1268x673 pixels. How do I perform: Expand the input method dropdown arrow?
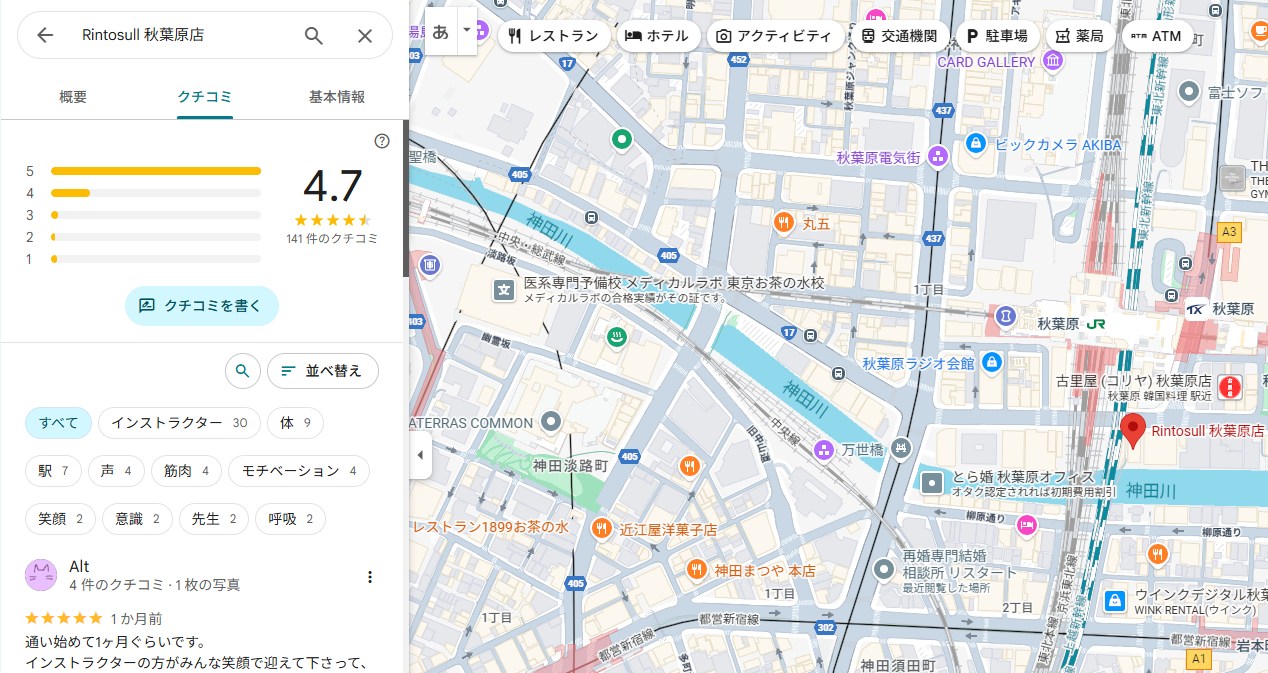click(467, 30)
